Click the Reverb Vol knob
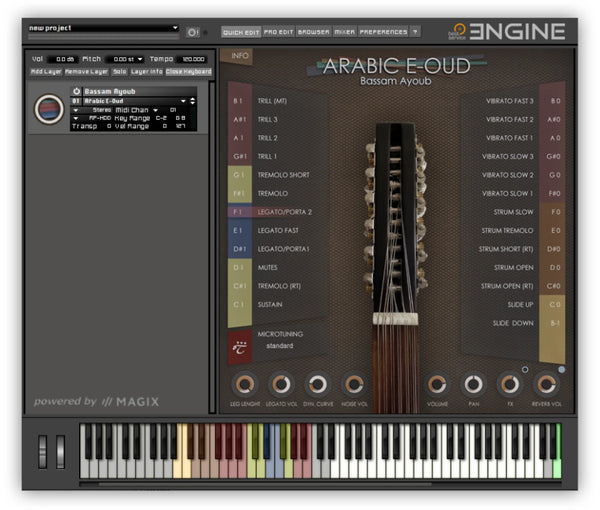Viewport: 600px width, 510px height. (x=546, y=384)
